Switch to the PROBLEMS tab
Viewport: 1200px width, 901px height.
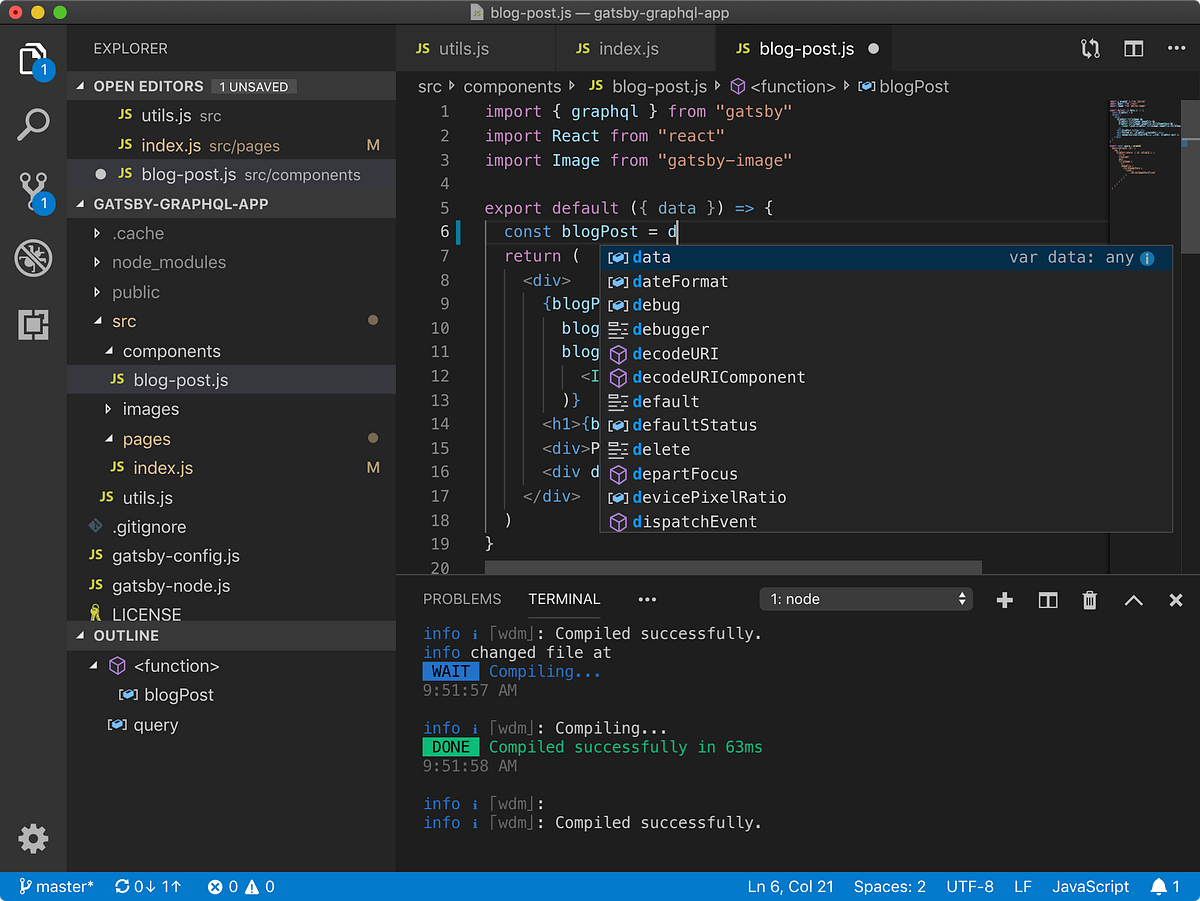pos(462,599)
